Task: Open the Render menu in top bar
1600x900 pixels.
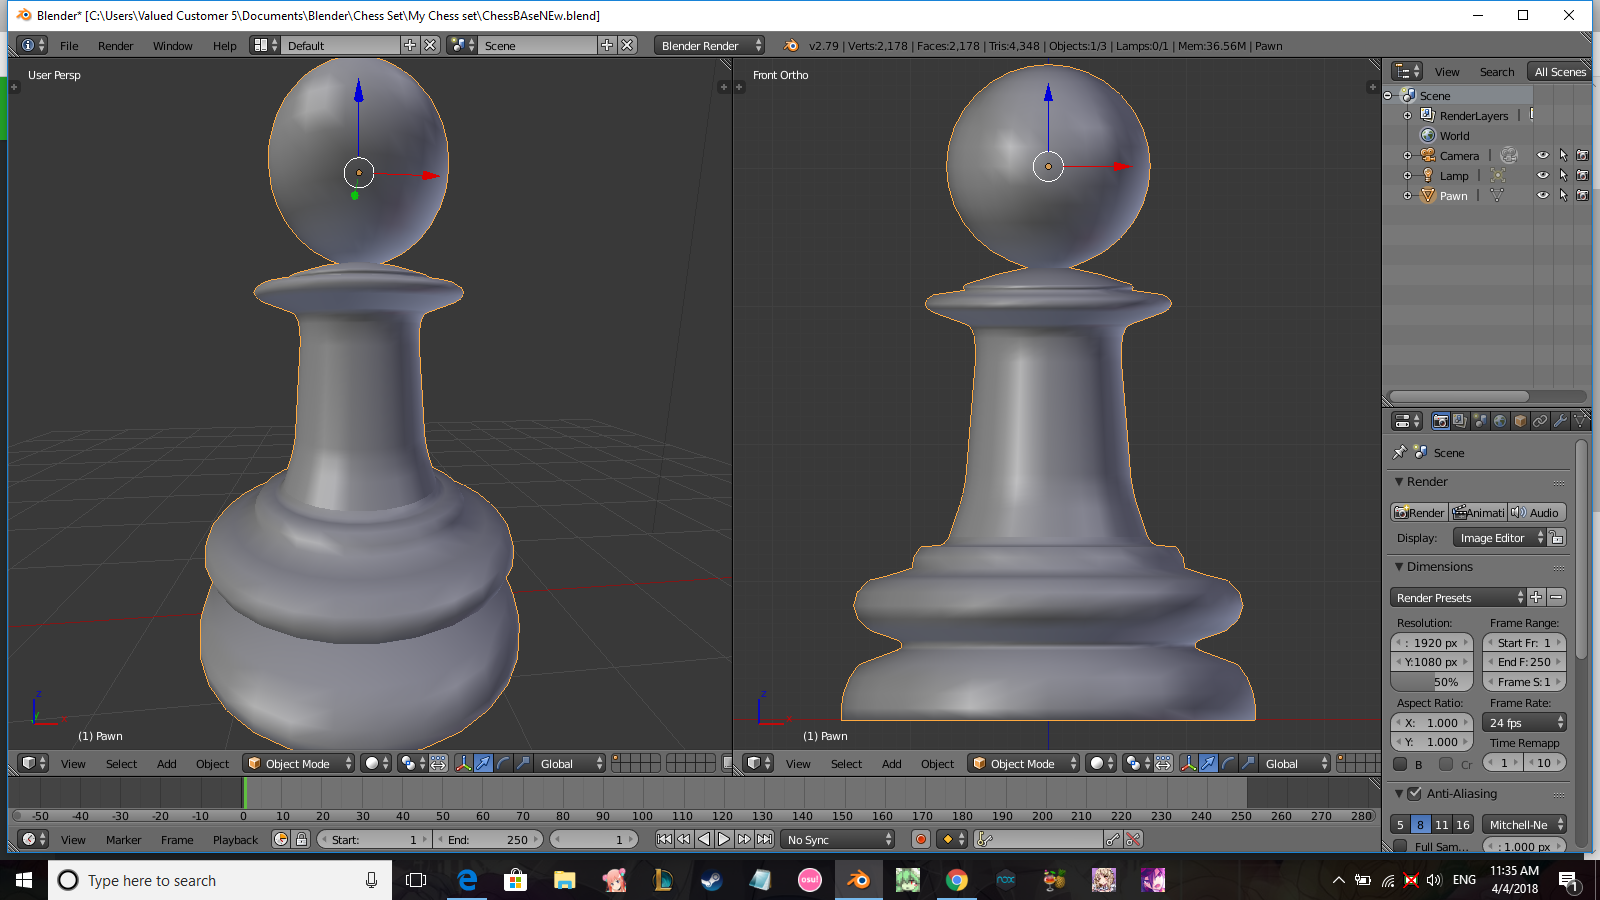Action: pos(115,45)
